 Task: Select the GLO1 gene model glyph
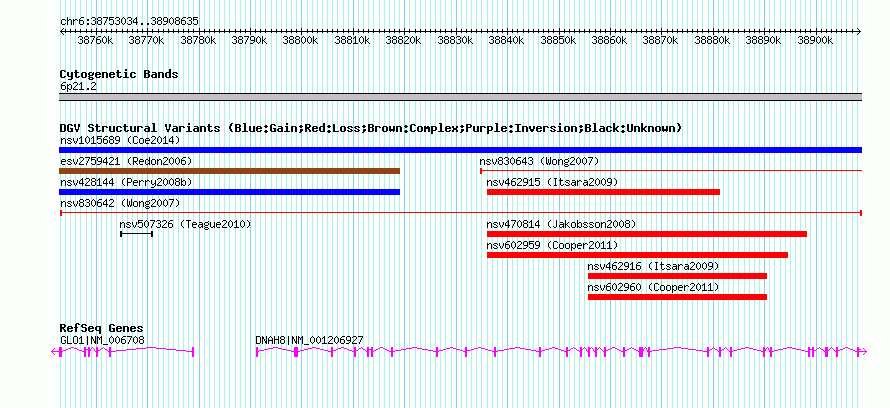123,352
